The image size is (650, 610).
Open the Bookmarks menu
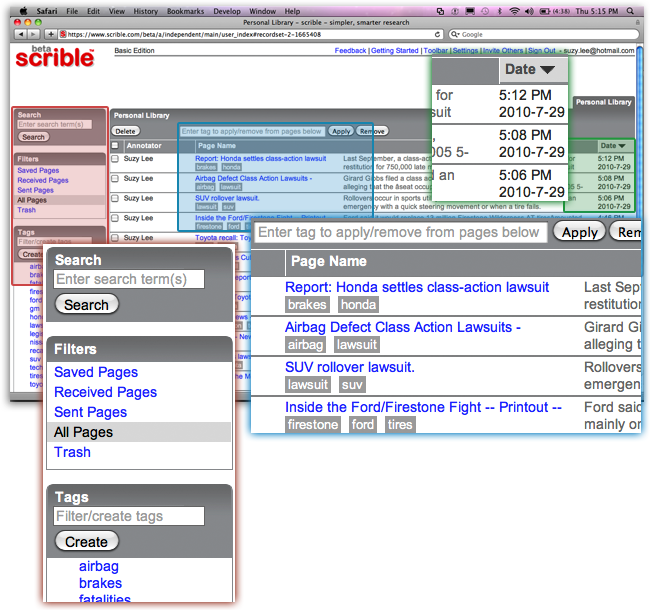pos(185,11)
